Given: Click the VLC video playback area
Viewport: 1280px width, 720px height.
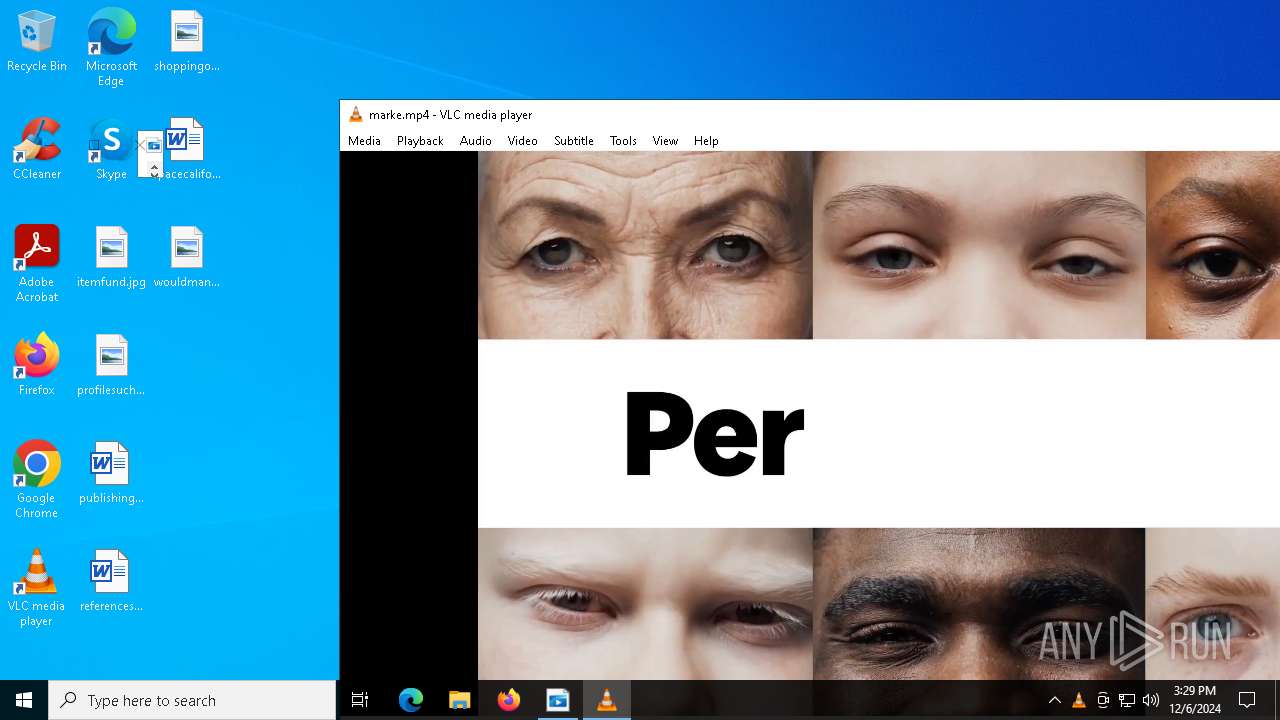Looking at the screenshot, I should pos(810,415).
